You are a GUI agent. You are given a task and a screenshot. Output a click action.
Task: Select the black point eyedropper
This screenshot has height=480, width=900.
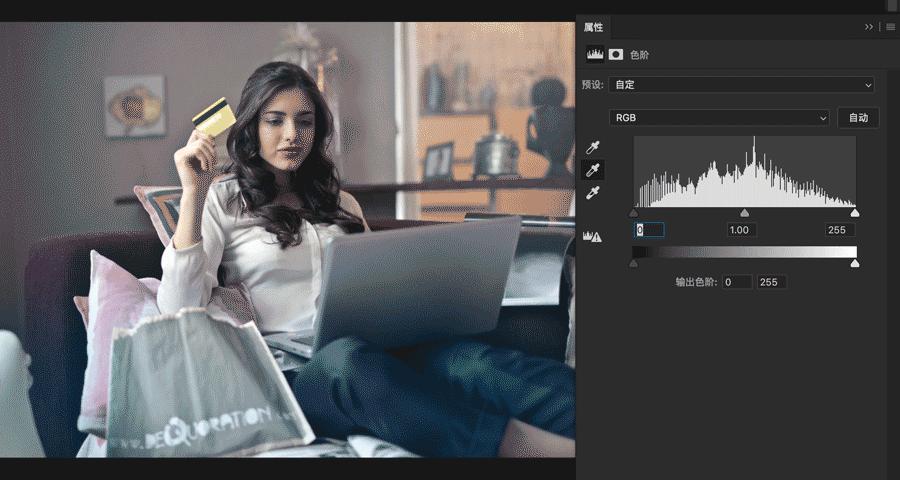(592, 148)
